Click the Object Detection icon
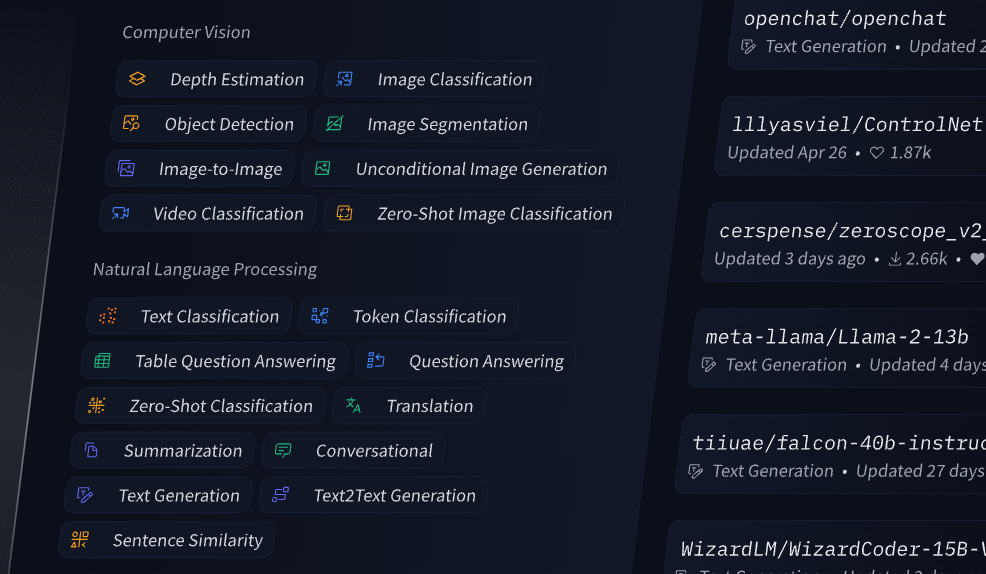Image resolution: width=986 pixels, height=574 pixels. click(131, 123)
